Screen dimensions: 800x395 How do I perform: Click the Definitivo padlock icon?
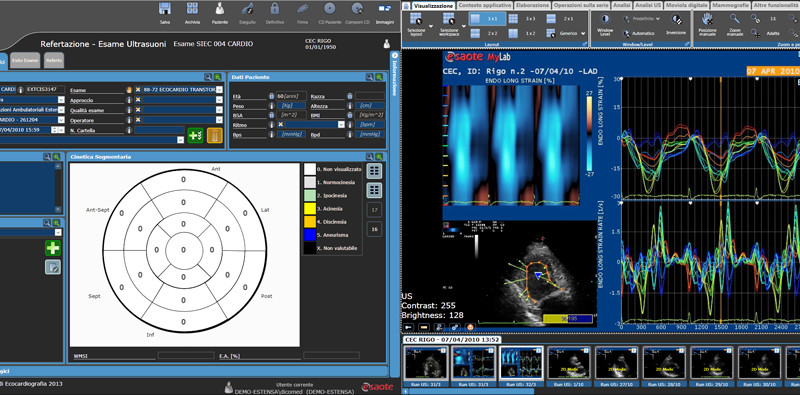tap(275, 9)
